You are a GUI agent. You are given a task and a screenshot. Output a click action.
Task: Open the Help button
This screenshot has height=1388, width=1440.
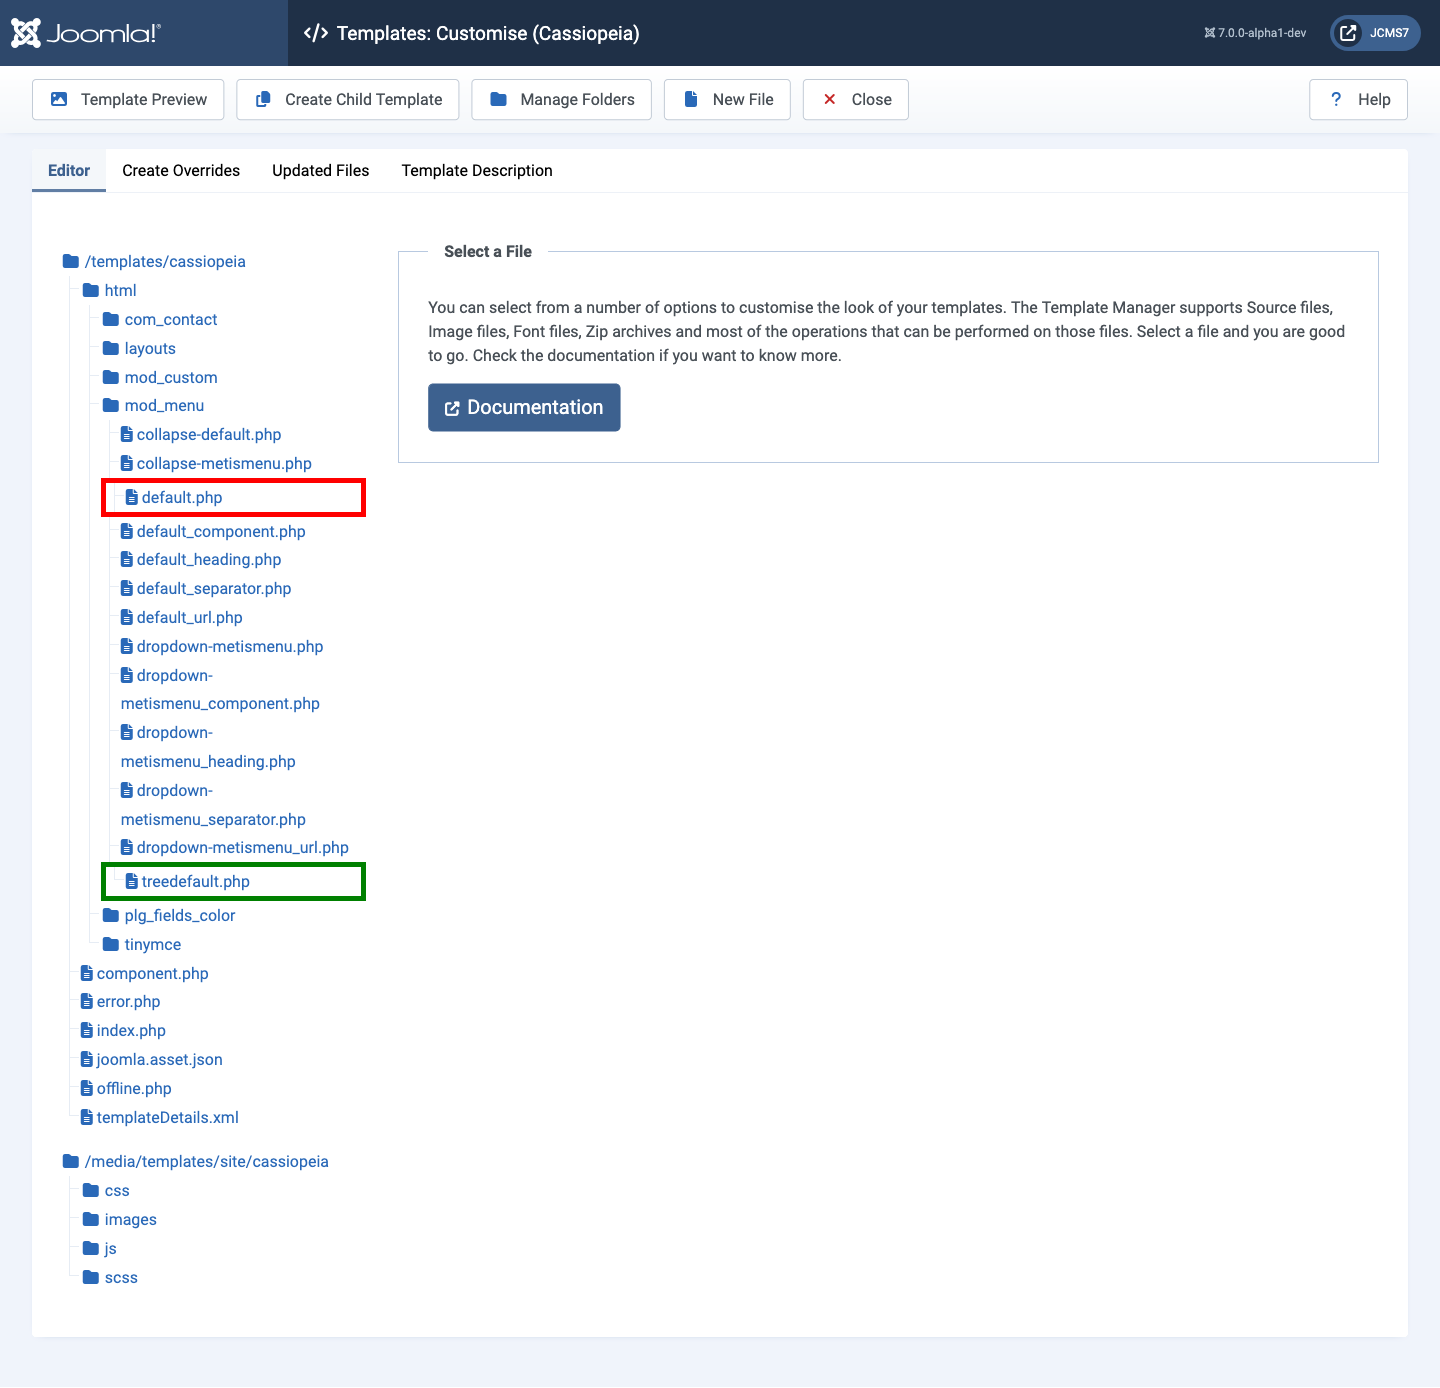click(x=1358, y=100)
